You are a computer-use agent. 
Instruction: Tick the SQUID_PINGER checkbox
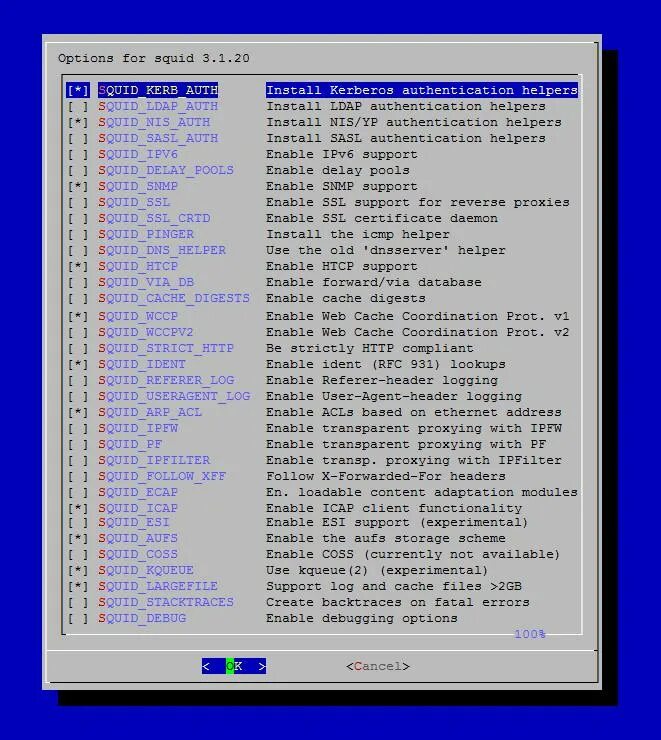pyautogui.click(x=78, y=235)
